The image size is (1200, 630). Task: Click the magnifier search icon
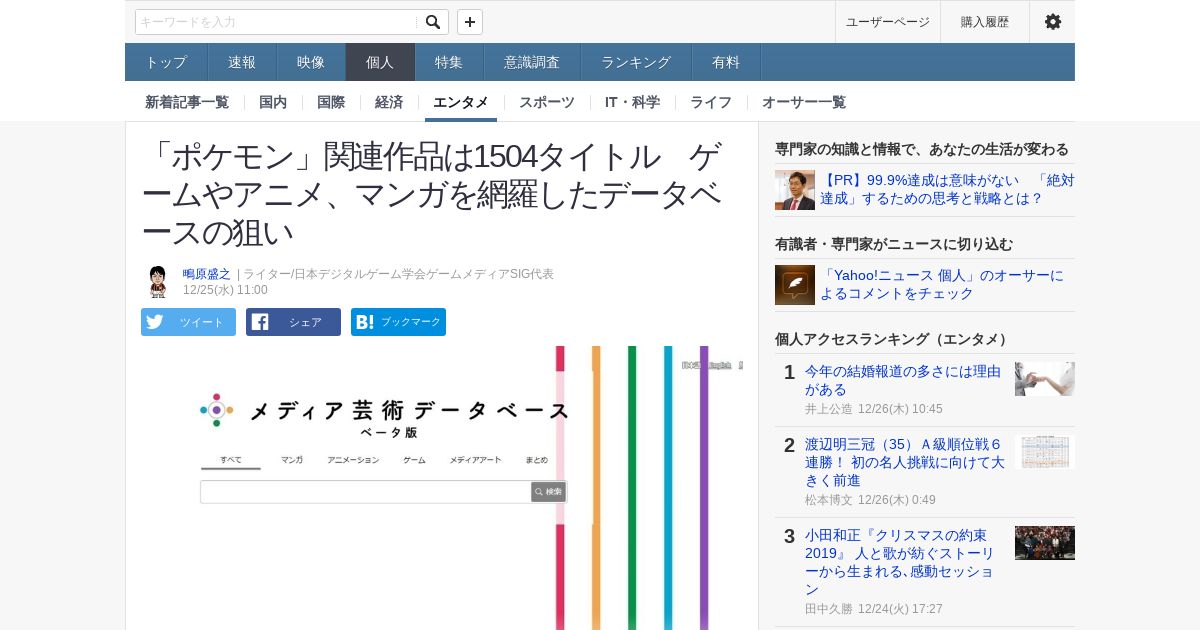point(432,22)
